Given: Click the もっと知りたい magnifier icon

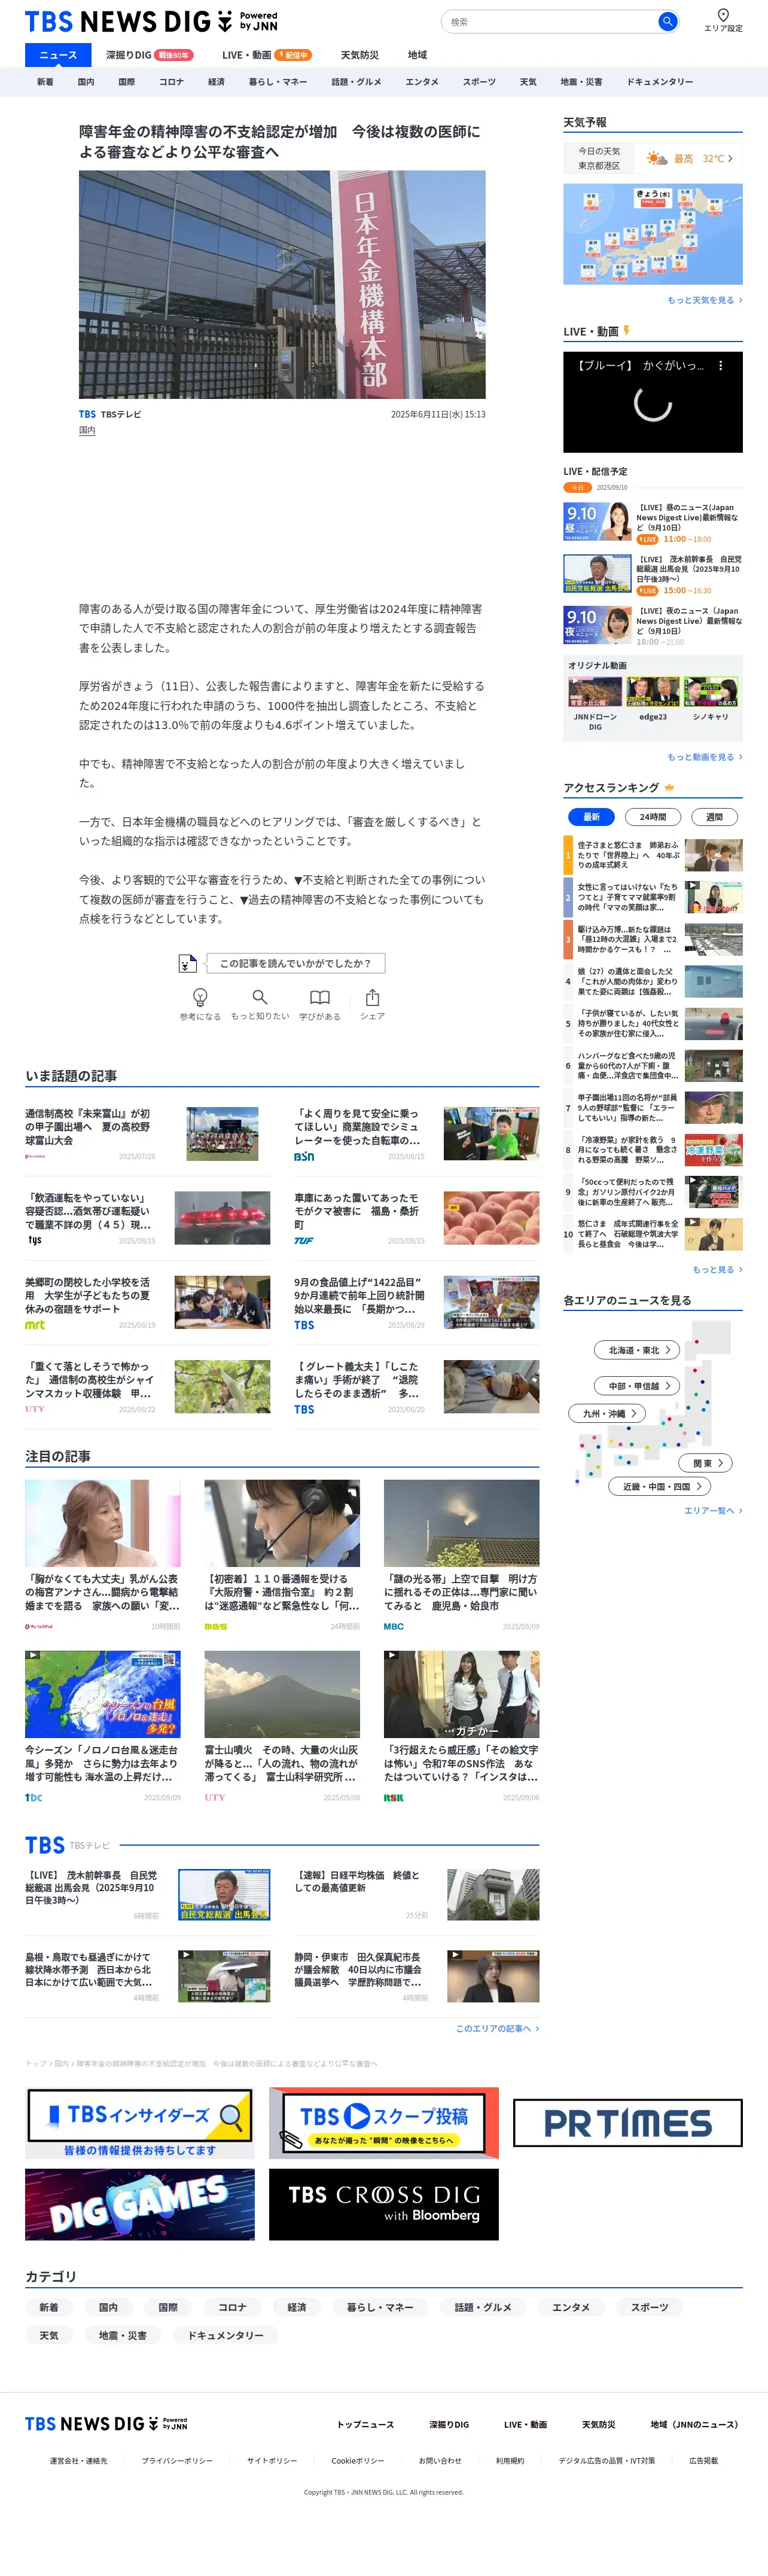Looking at the screenshot, I should pos(260,997).
